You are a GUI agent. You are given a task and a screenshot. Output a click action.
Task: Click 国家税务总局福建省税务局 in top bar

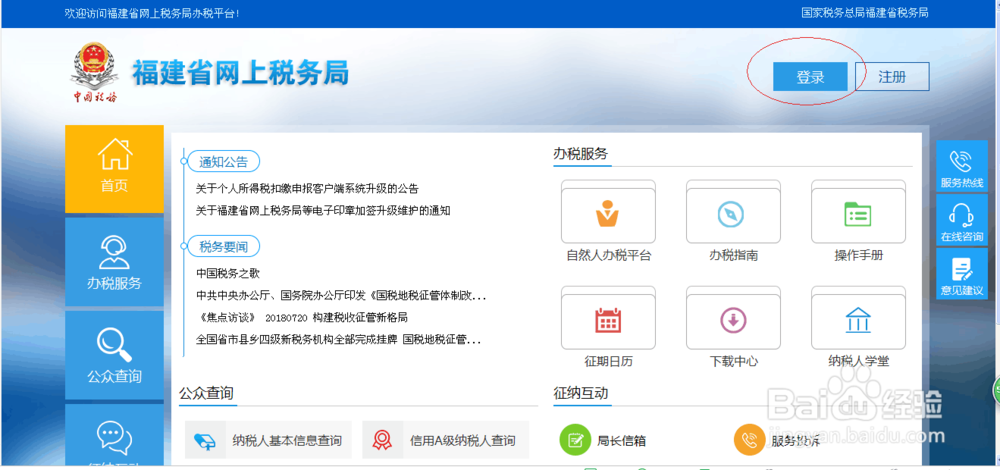pos(865,13)
